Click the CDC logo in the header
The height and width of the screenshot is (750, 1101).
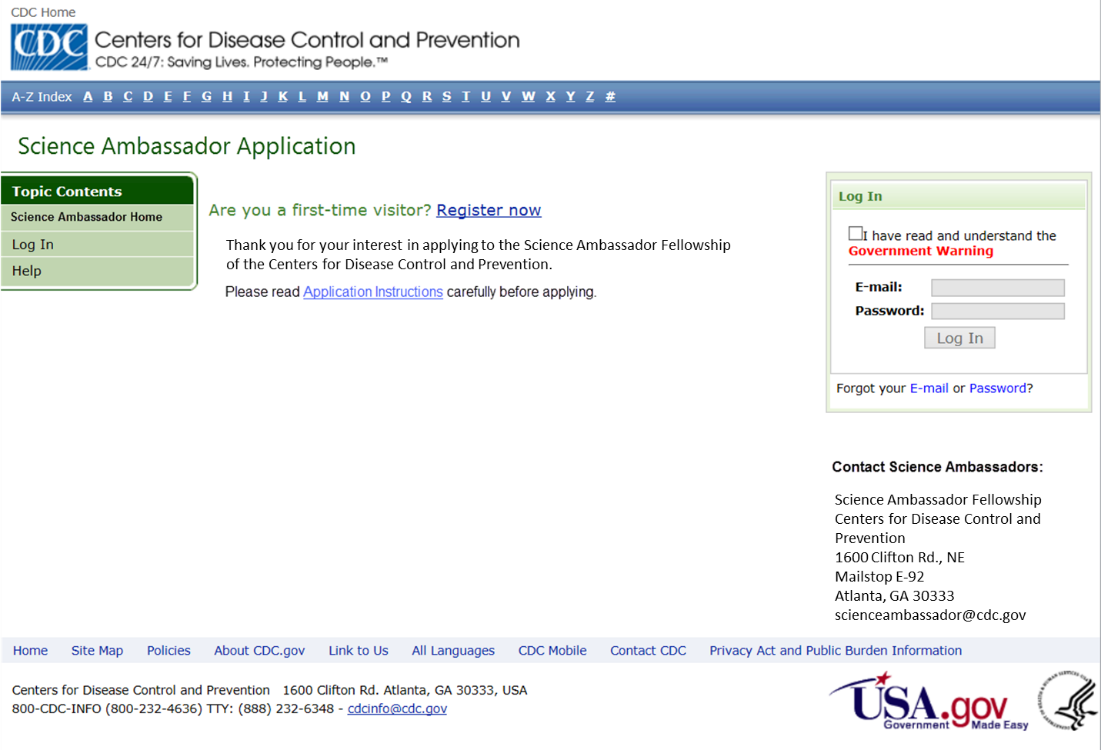click(49, 48)
